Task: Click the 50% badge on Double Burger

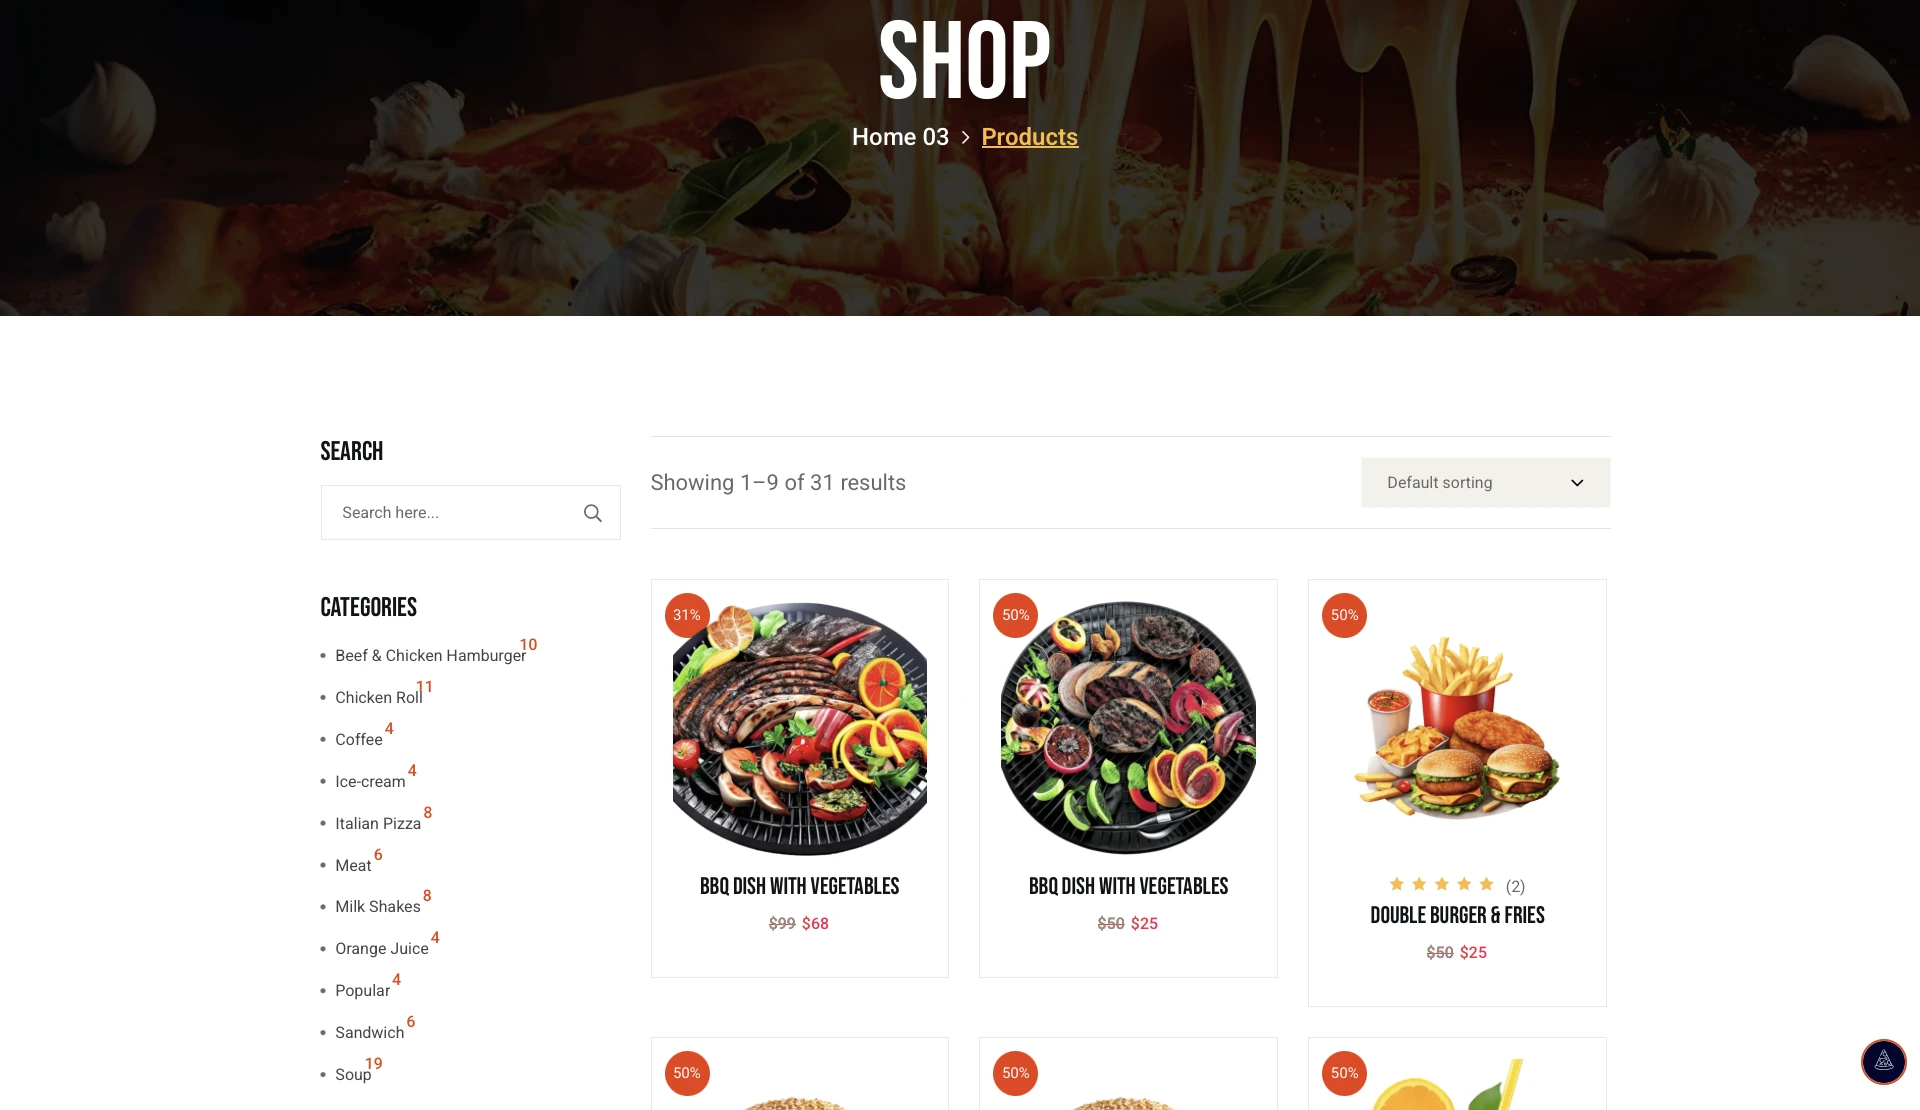Action: click(x=1344, y=615)
